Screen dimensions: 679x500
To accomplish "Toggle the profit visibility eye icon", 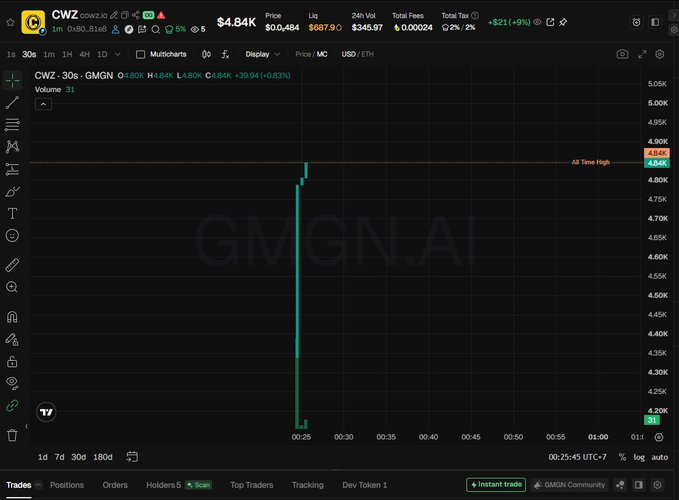I will pos(537,22).
